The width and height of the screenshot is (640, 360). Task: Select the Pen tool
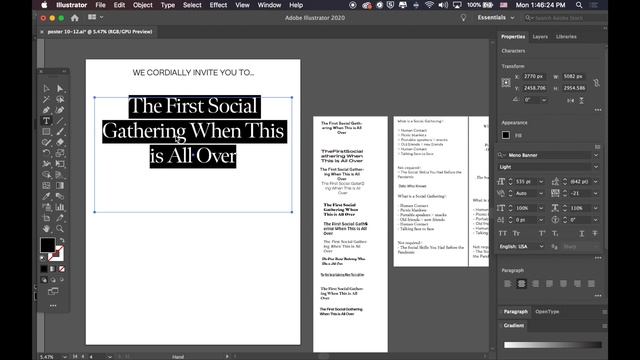click(46, 110)
